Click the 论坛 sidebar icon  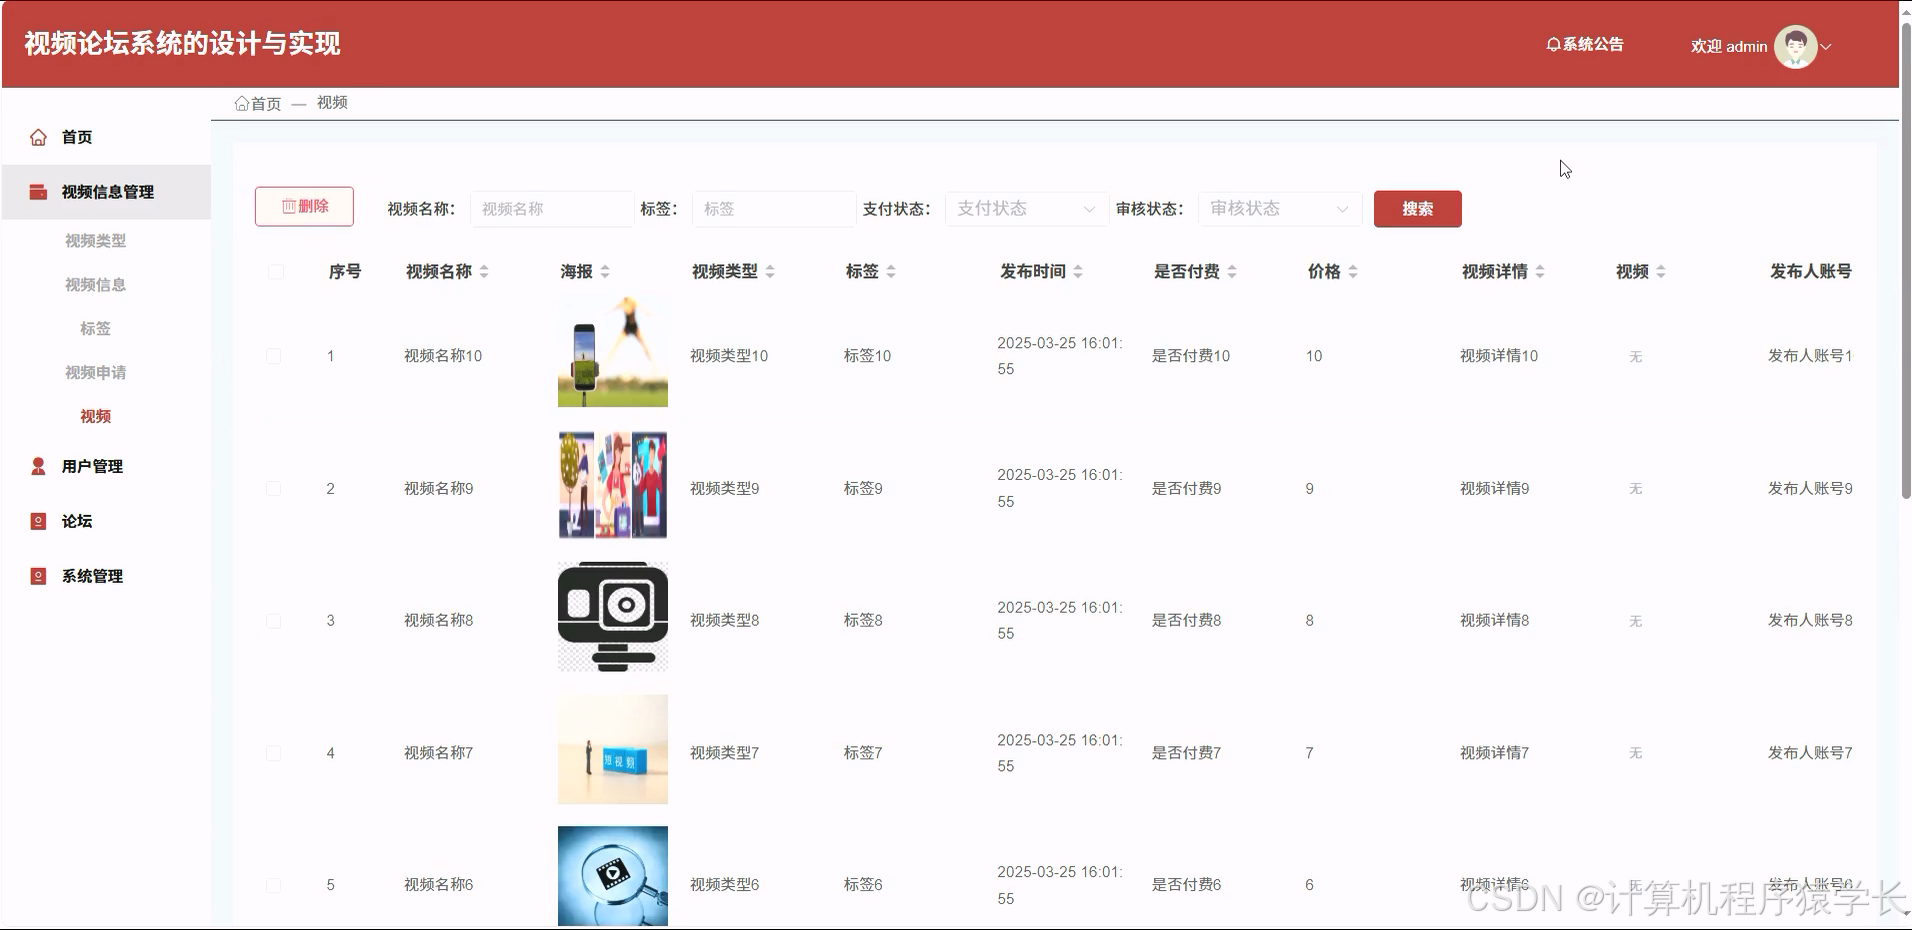click(x=37, y=520)
